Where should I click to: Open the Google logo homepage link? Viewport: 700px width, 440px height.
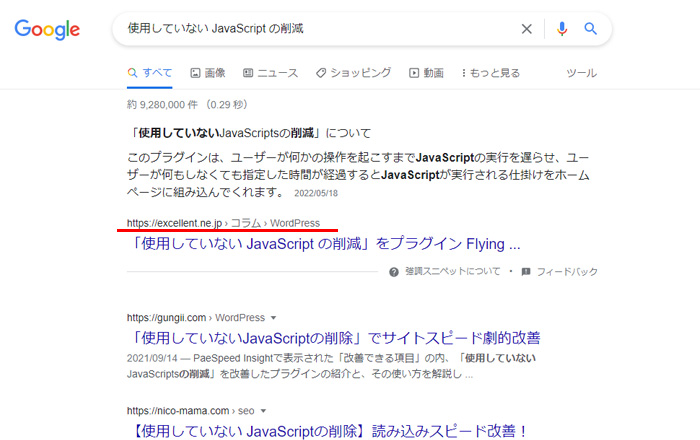pos(47,29)
